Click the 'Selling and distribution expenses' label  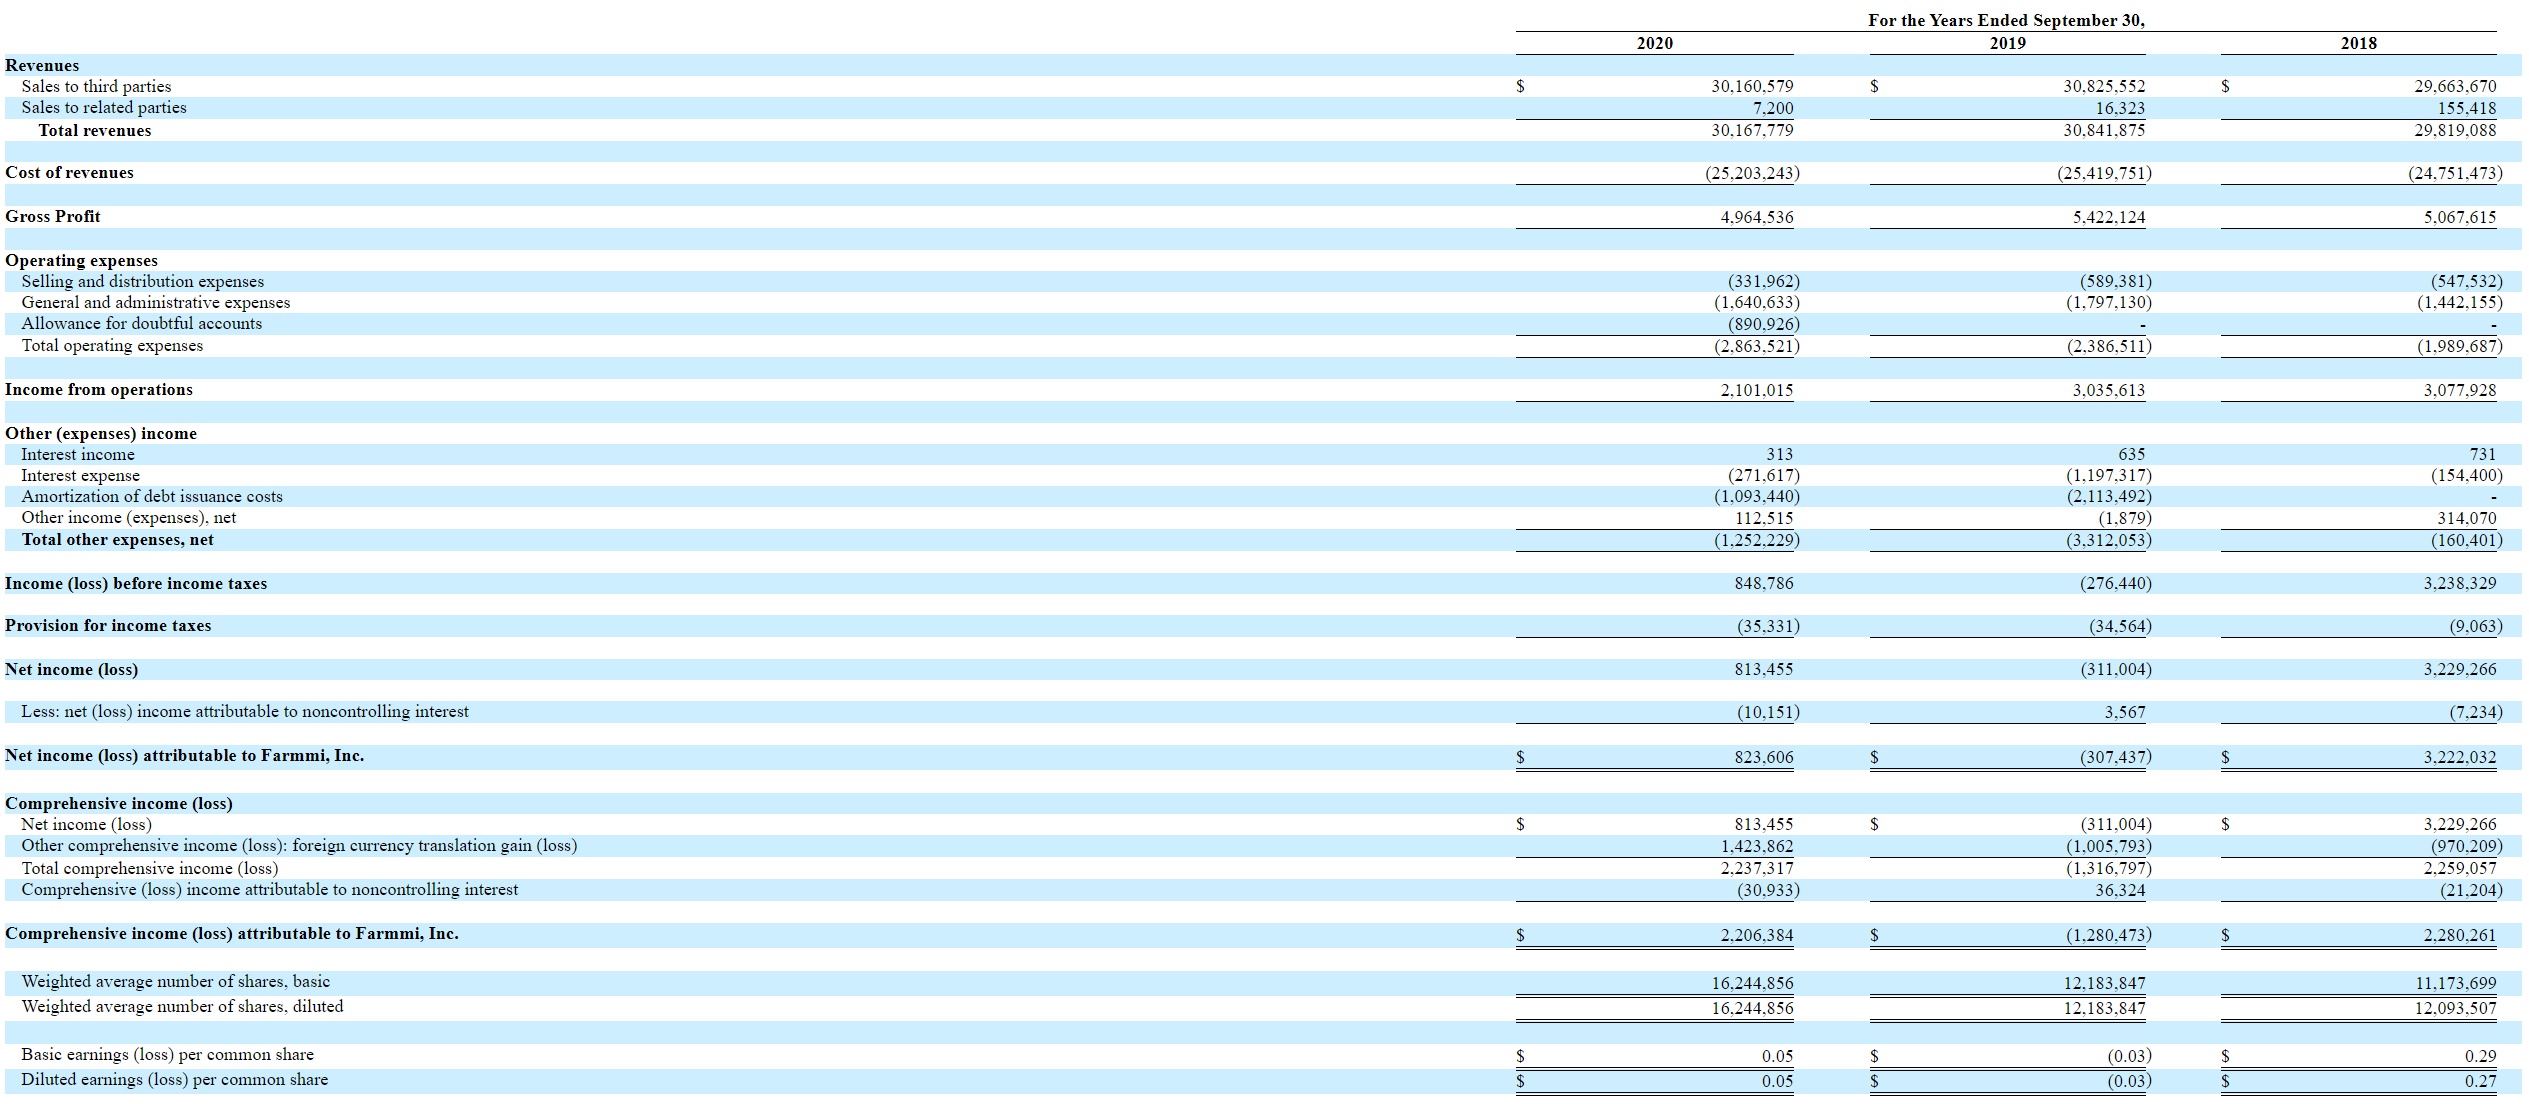143,281
